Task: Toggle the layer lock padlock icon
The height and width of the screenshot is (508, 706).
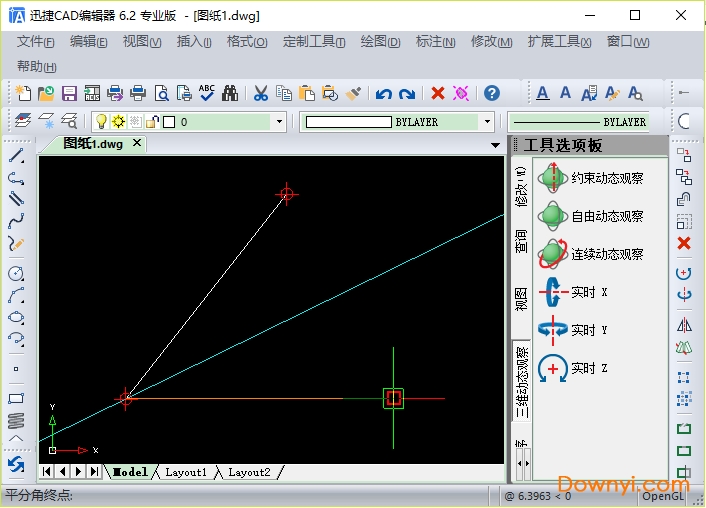Action: tap(151, 122)
